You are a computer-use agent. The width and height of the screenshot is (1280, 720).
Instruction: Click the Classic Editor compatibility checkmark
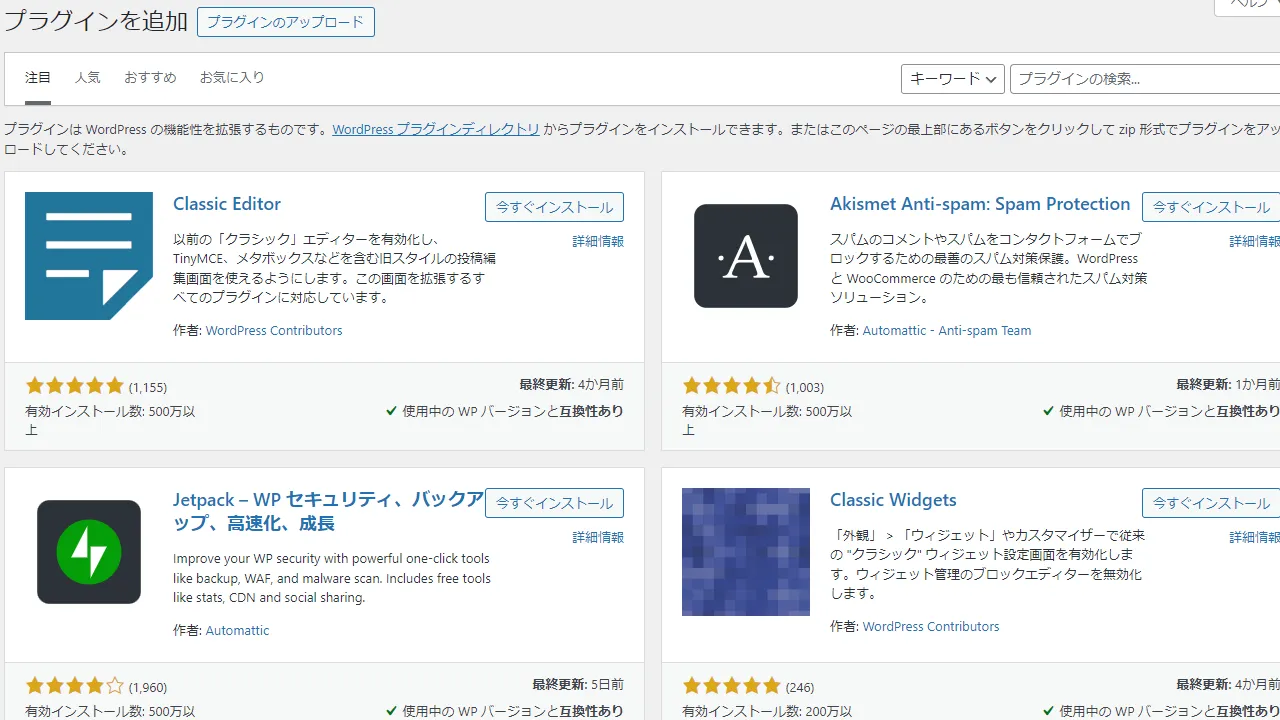click(x=391, y=411)
